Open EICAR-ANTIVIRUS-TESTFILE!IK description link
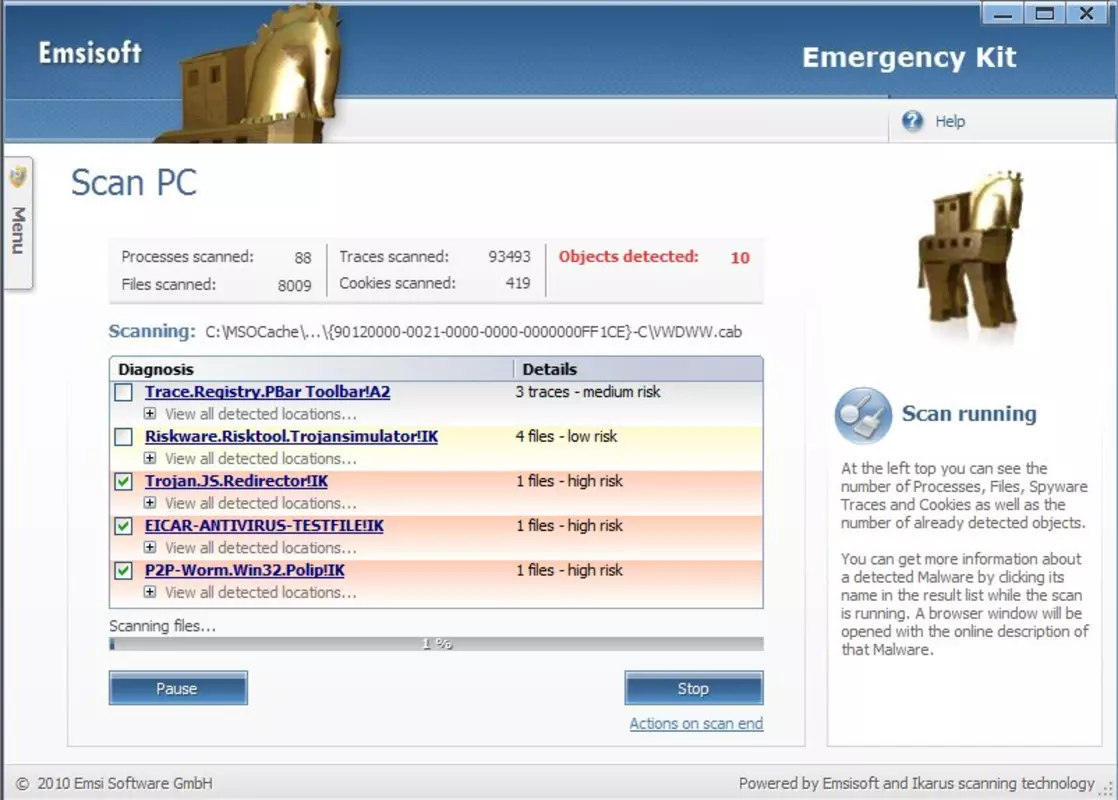Screen dimensions: 1118x800 264,525
